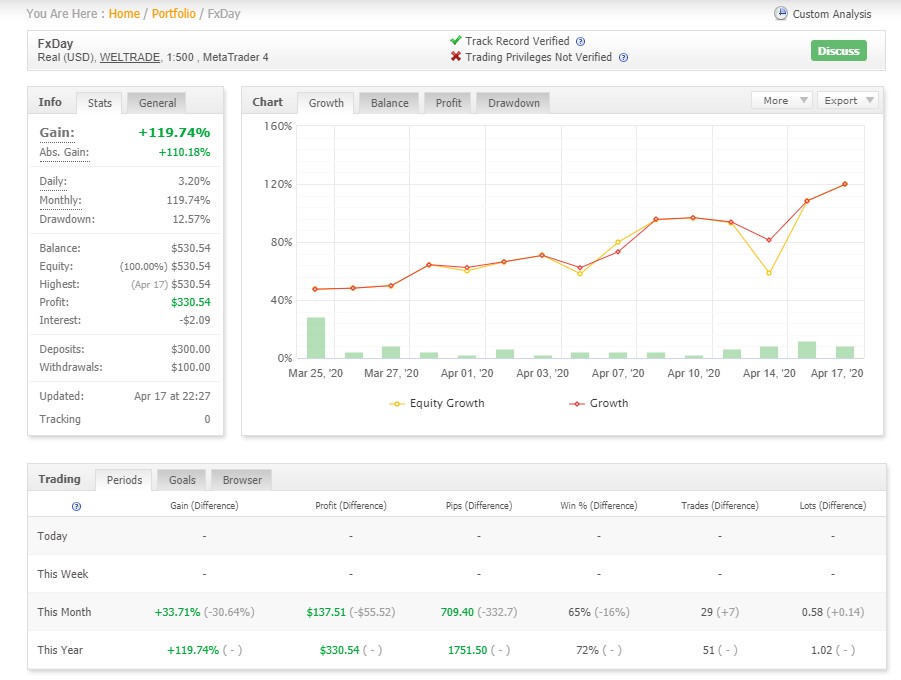
Task: Click the help icon in Trading table header
Action: click(x=77, y=506)
